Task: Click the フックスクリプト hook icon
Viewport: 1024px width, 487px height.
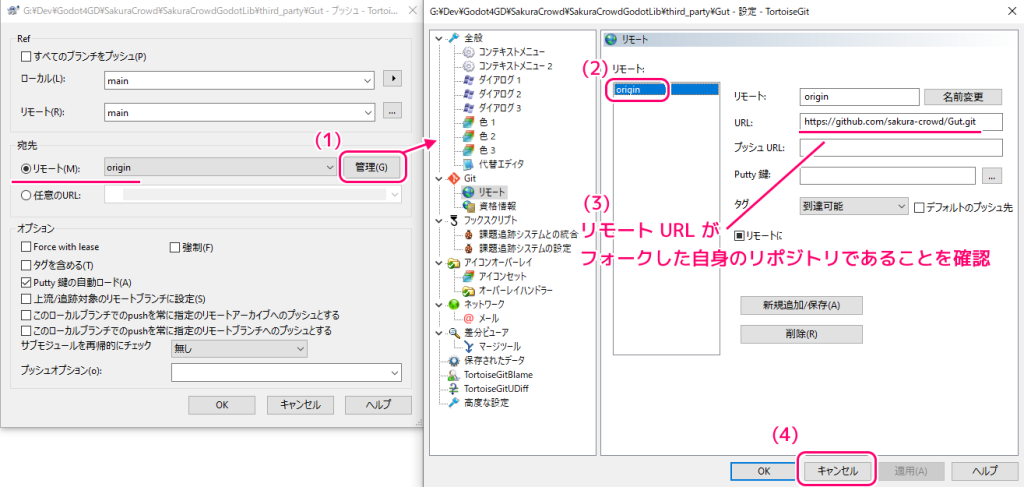Action: [455, 220]
